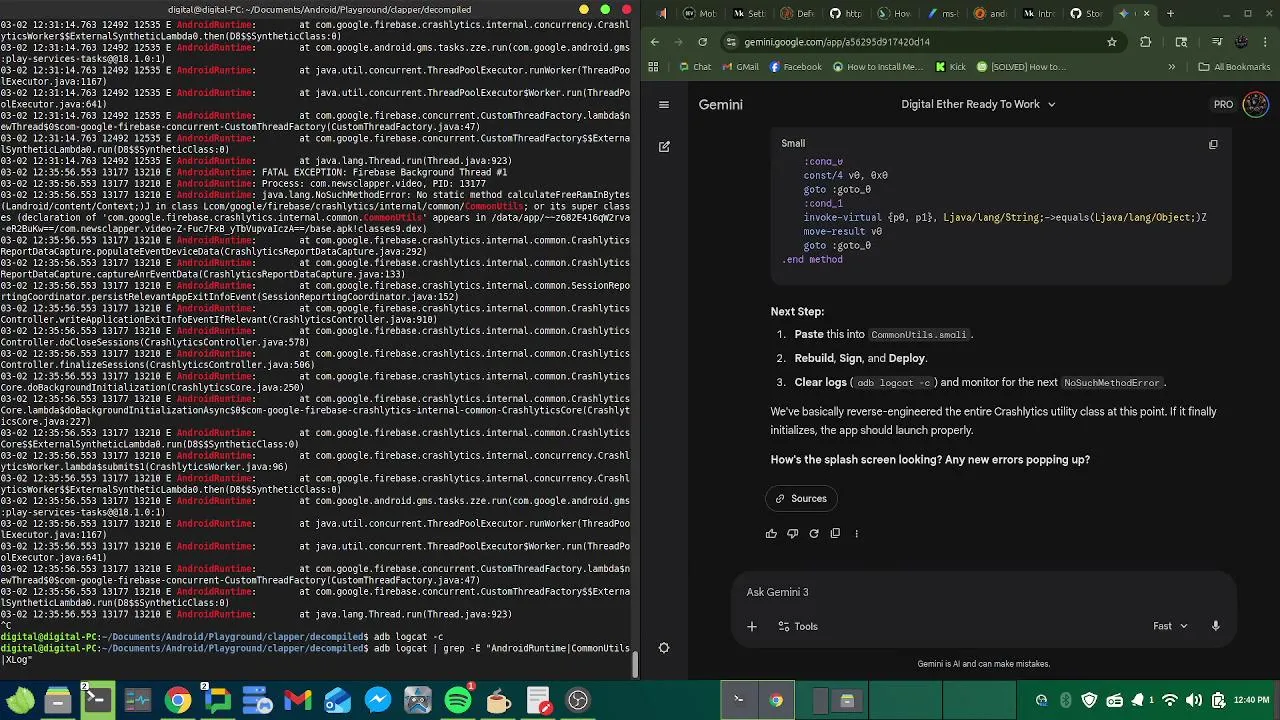View site information icon in address bar
Image resolution: width=1280 pixels, height=720 pixels.
[732, 42]
